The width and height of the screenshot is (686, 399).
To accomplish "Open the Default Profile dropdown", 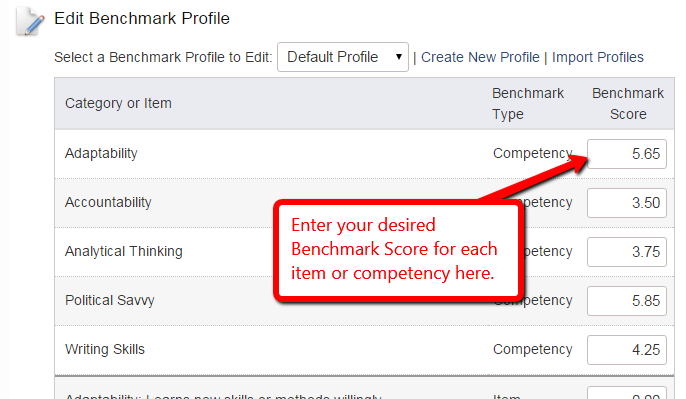I will tap(343, 57).
